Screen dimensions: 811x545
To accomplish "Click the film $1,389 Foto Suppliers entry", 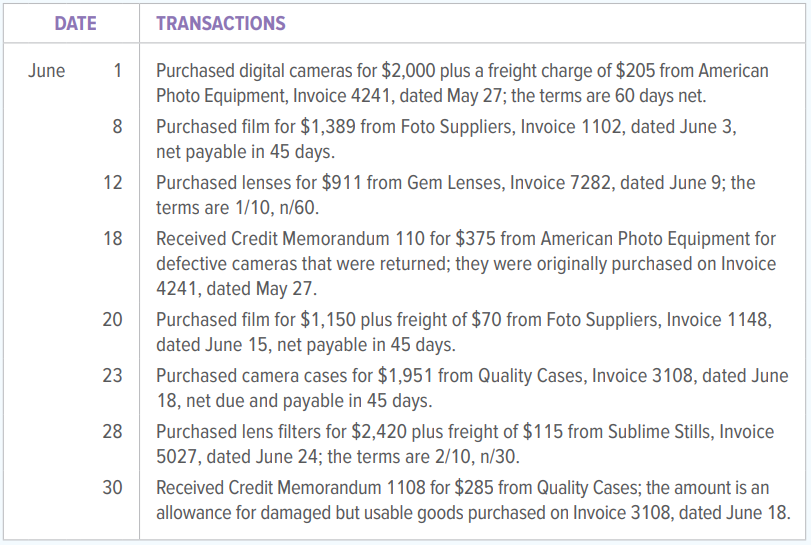I will pyautogui.click(x=446, y=139).
